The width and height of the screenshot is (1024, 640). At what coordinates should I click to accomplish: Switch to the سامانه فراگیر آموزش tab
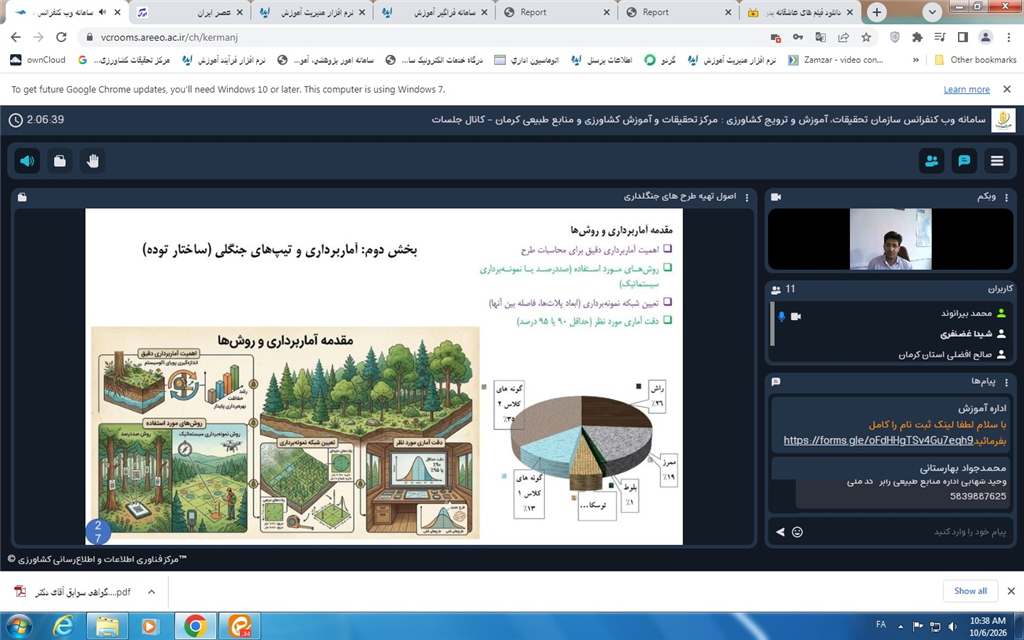click(x=435, y=12)
